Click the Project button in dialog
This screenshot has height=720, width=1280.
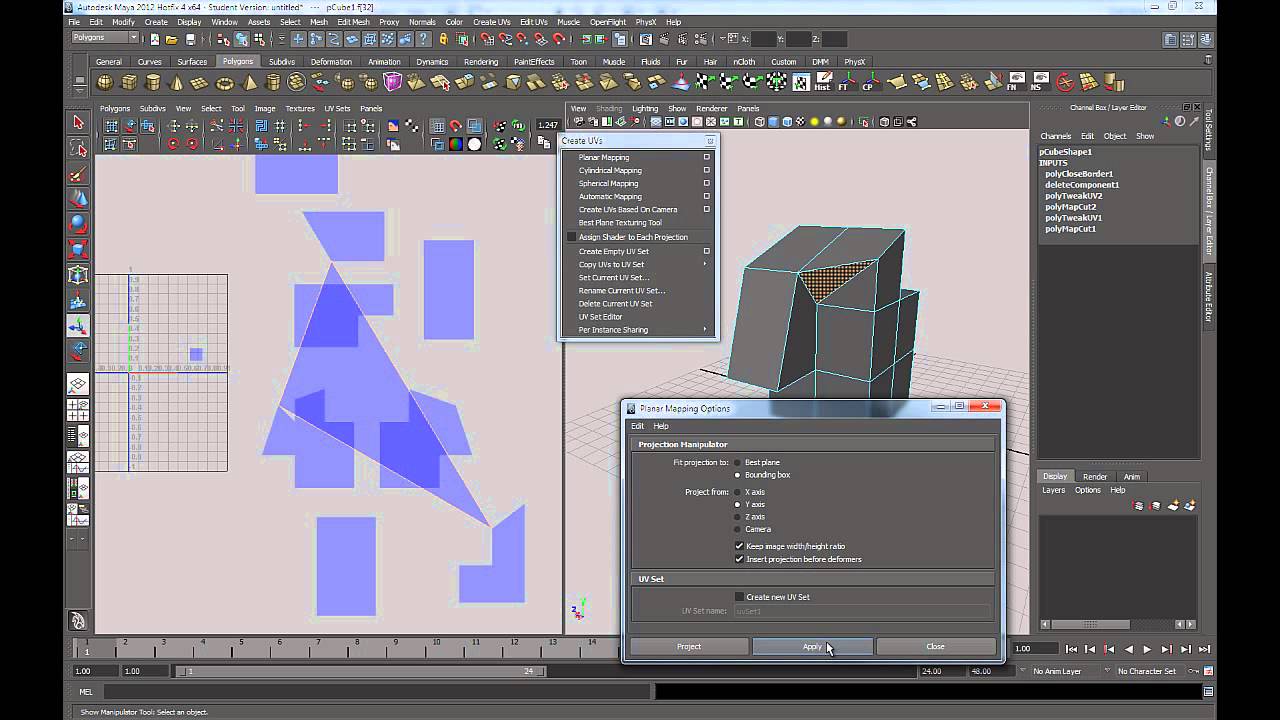tap(689, 646)
